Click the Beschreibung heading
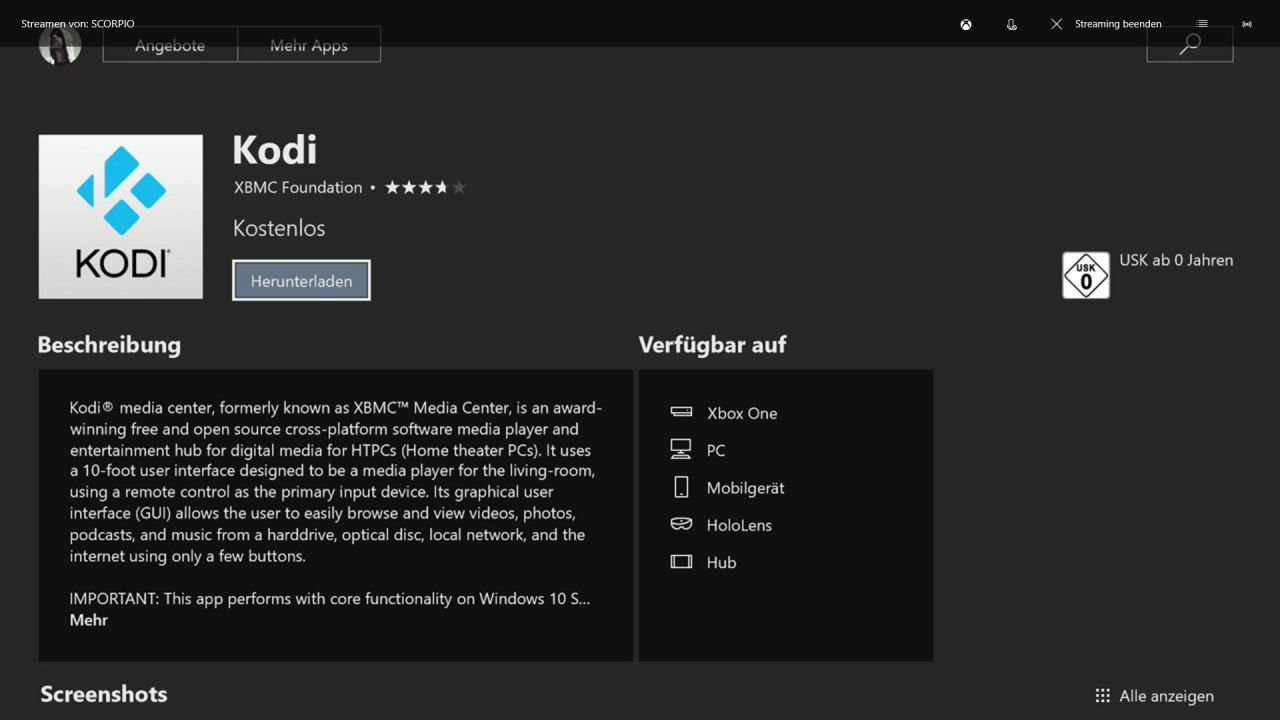The image size is (1280, 720). click(109, 345)
